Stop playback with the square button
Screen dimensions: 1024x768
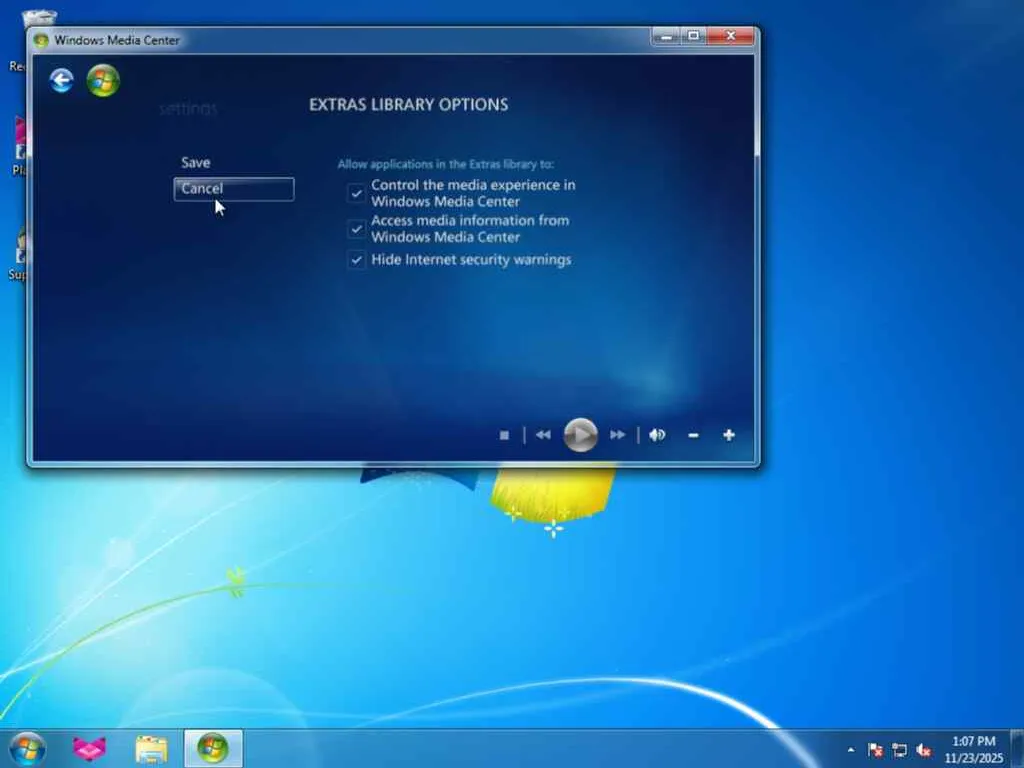coord(504,435)
